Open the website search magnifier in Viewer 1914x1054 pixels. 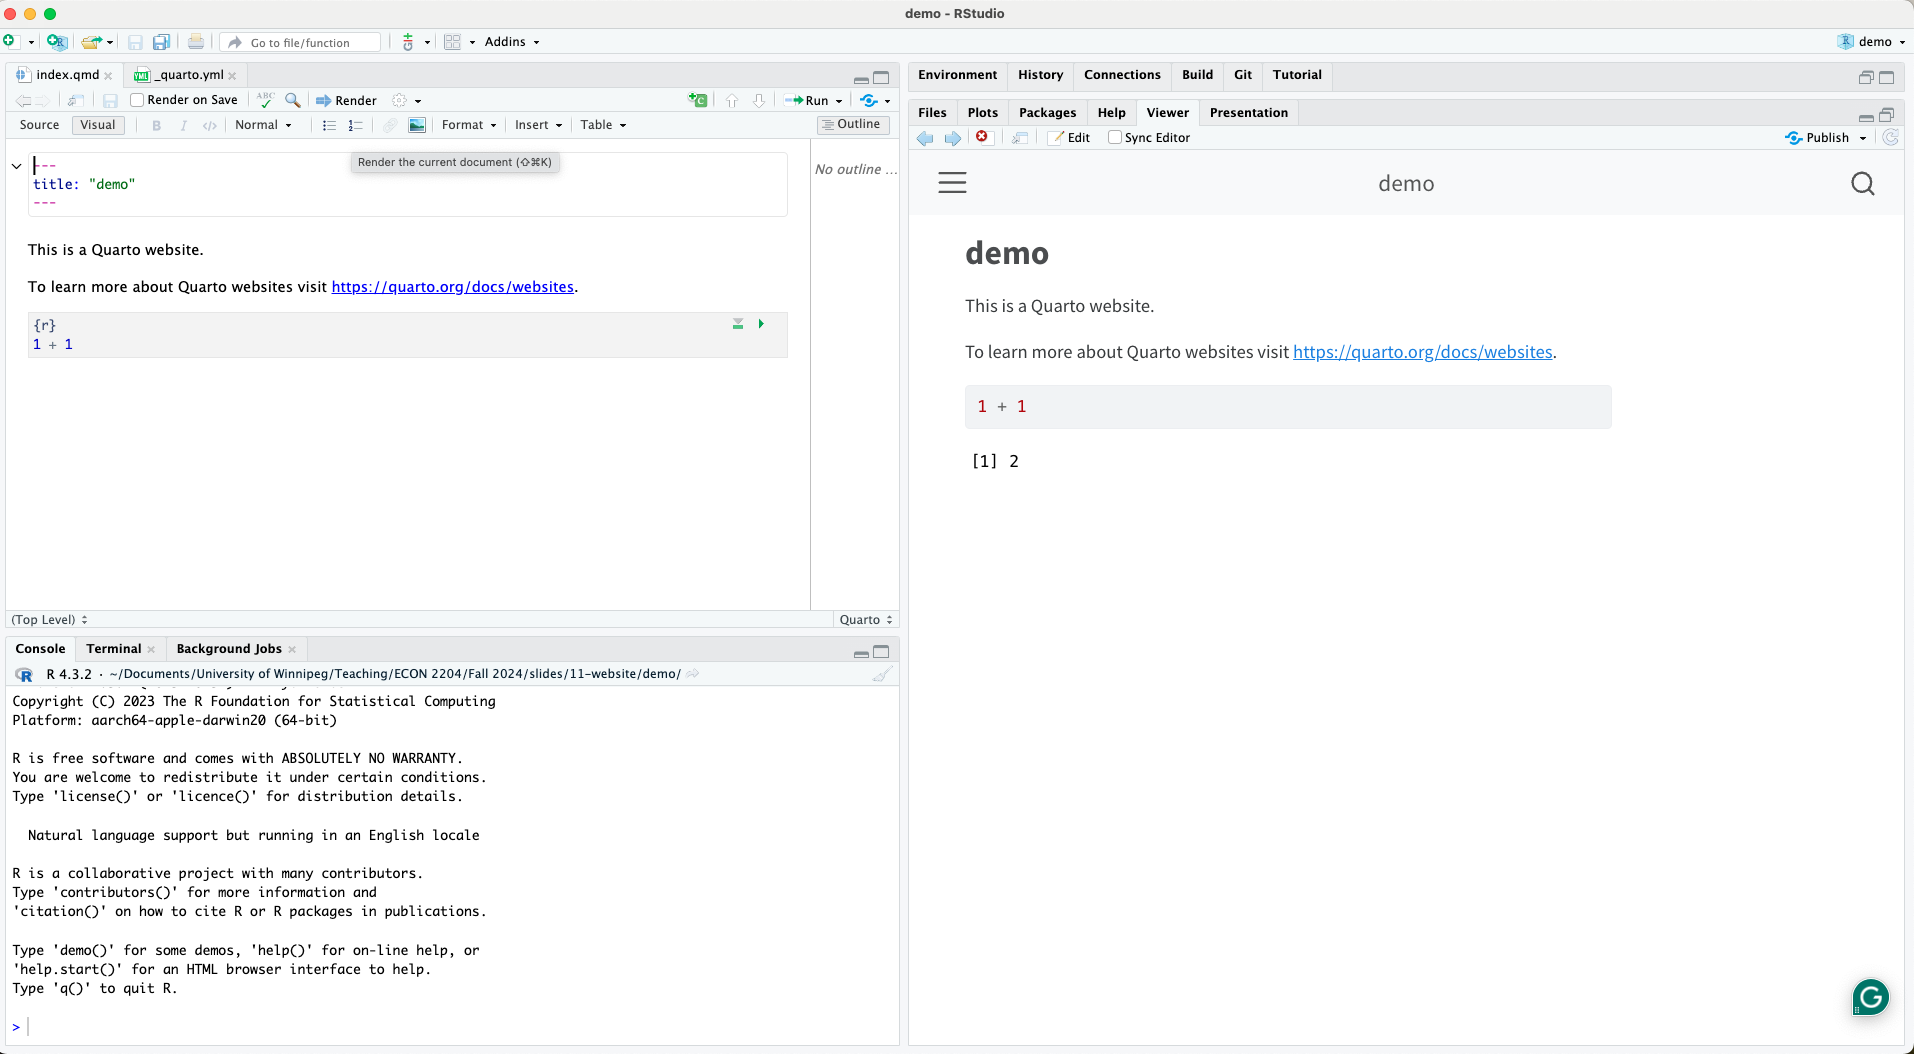click(x=1862, y=184)
